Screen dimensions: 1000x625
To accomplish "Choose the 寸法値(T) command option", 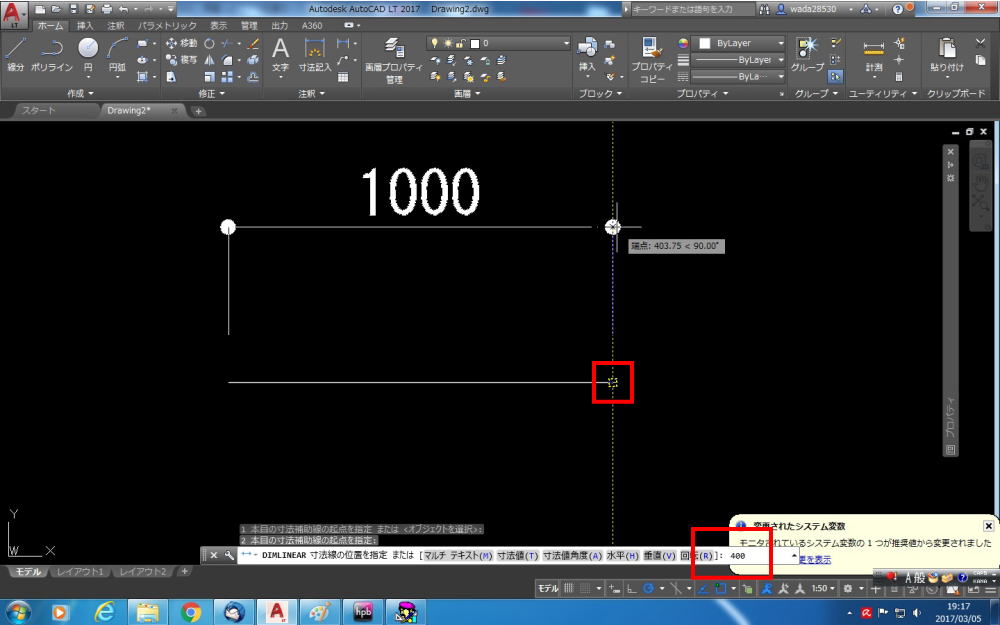I will coord(518,555).
